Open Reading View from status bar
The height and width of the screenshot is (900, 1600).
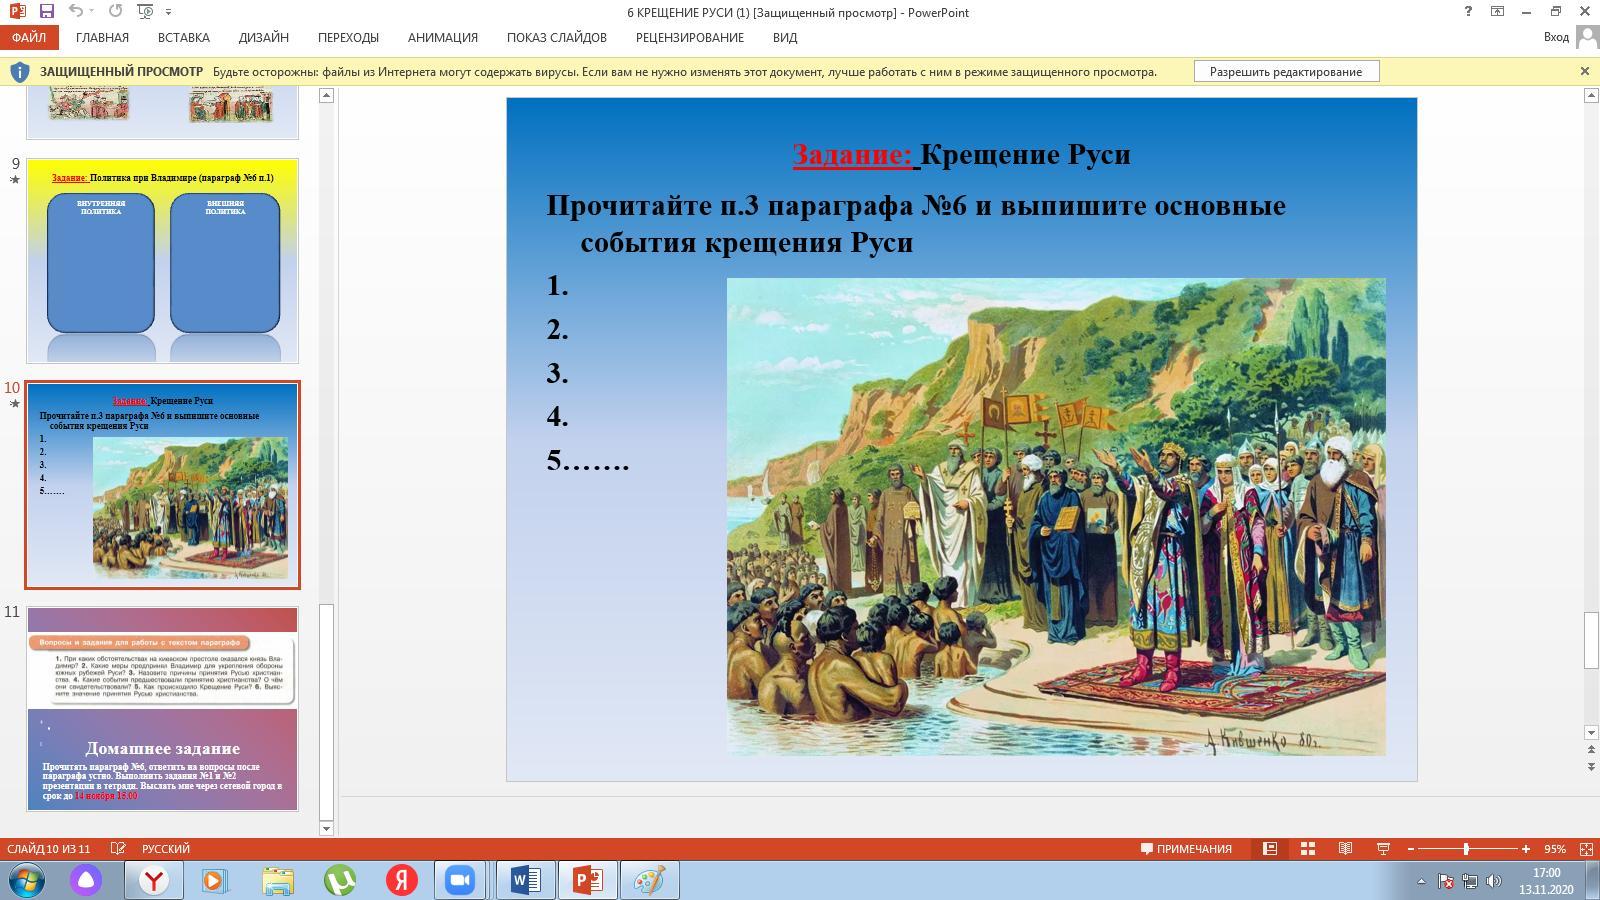click(1345, 849)
